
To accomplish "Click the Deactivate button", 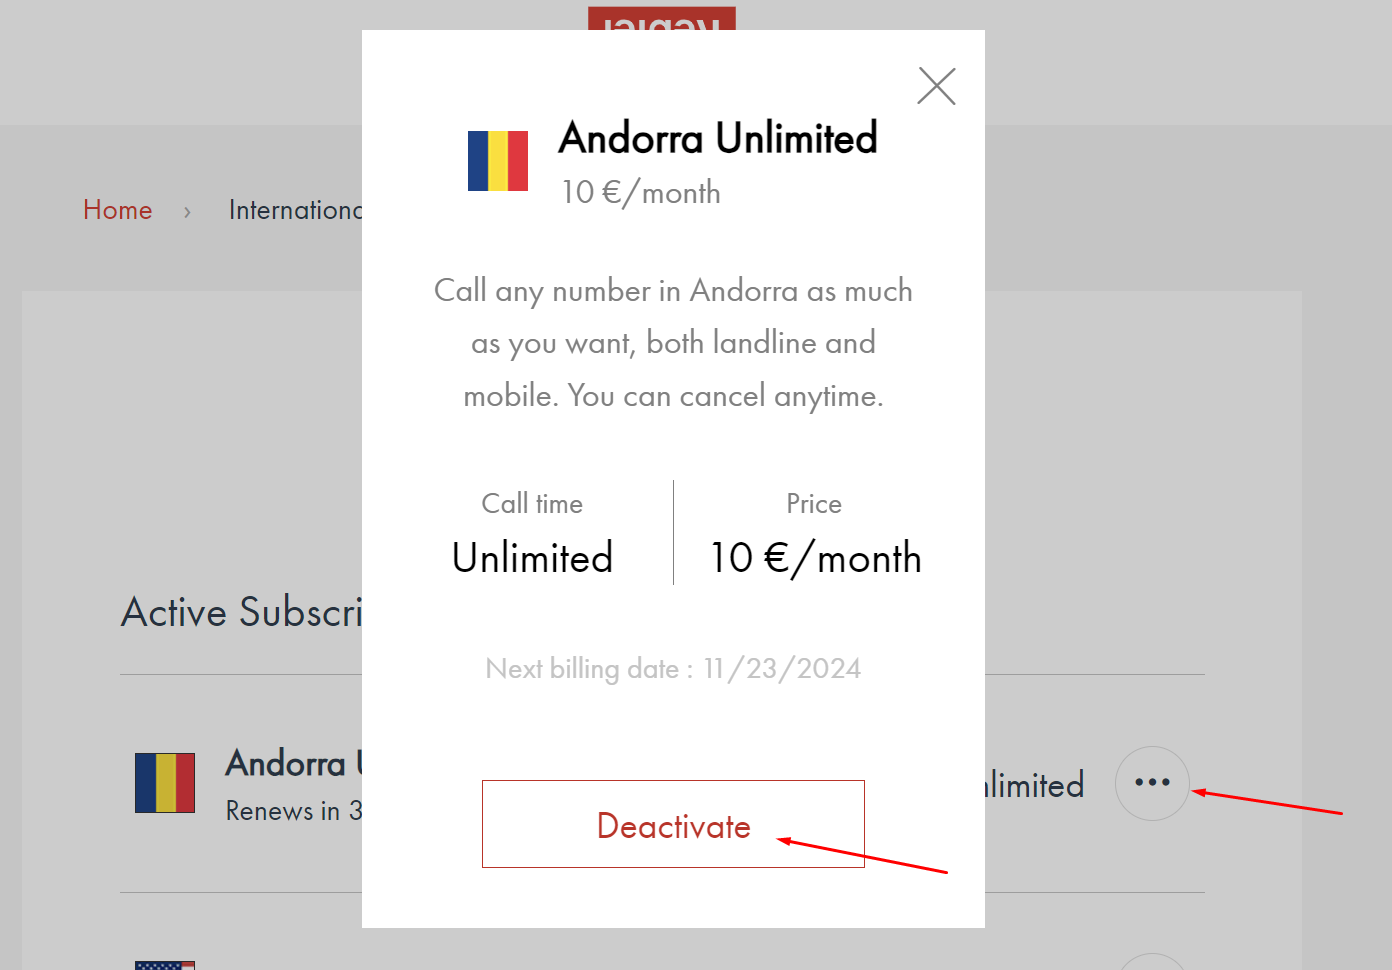I will (673, 824).
